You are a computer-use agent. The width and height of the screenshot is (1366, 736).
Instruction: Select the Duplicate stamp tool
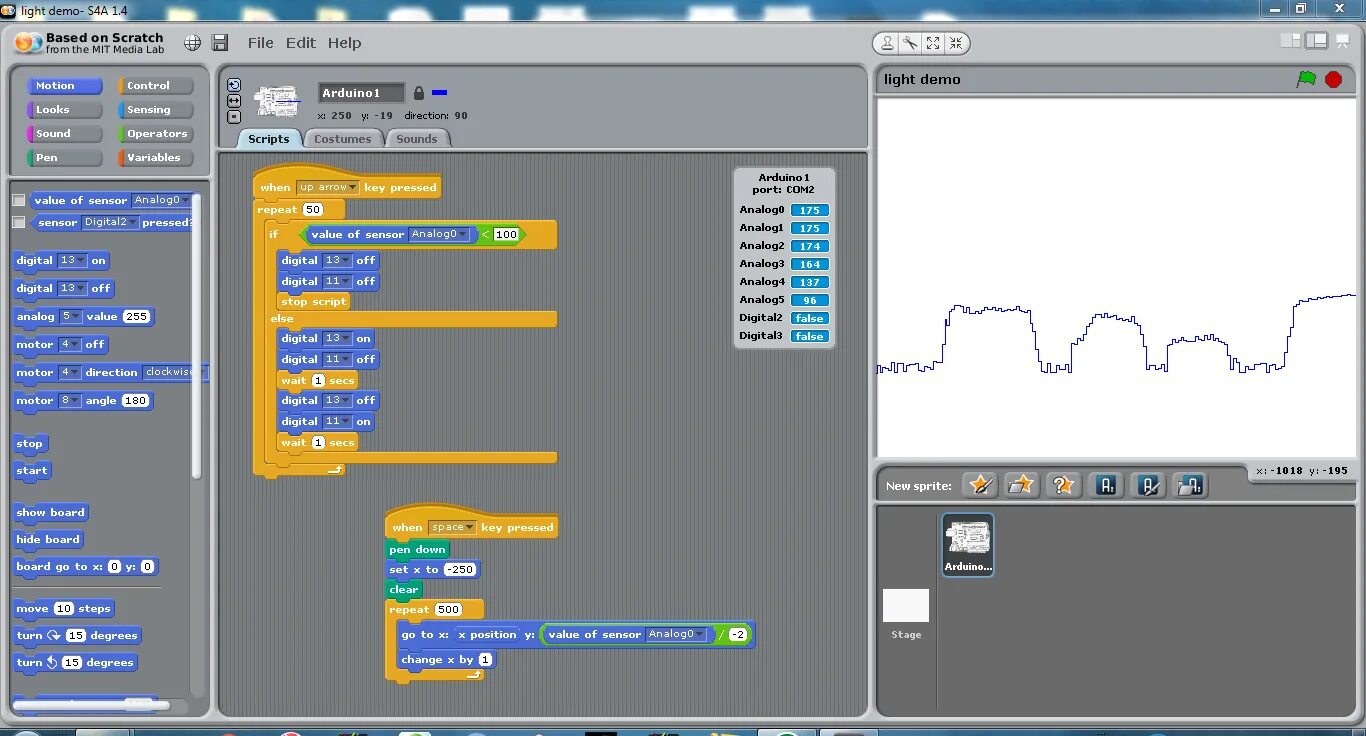pyautogui.click(x=887, y=43)
